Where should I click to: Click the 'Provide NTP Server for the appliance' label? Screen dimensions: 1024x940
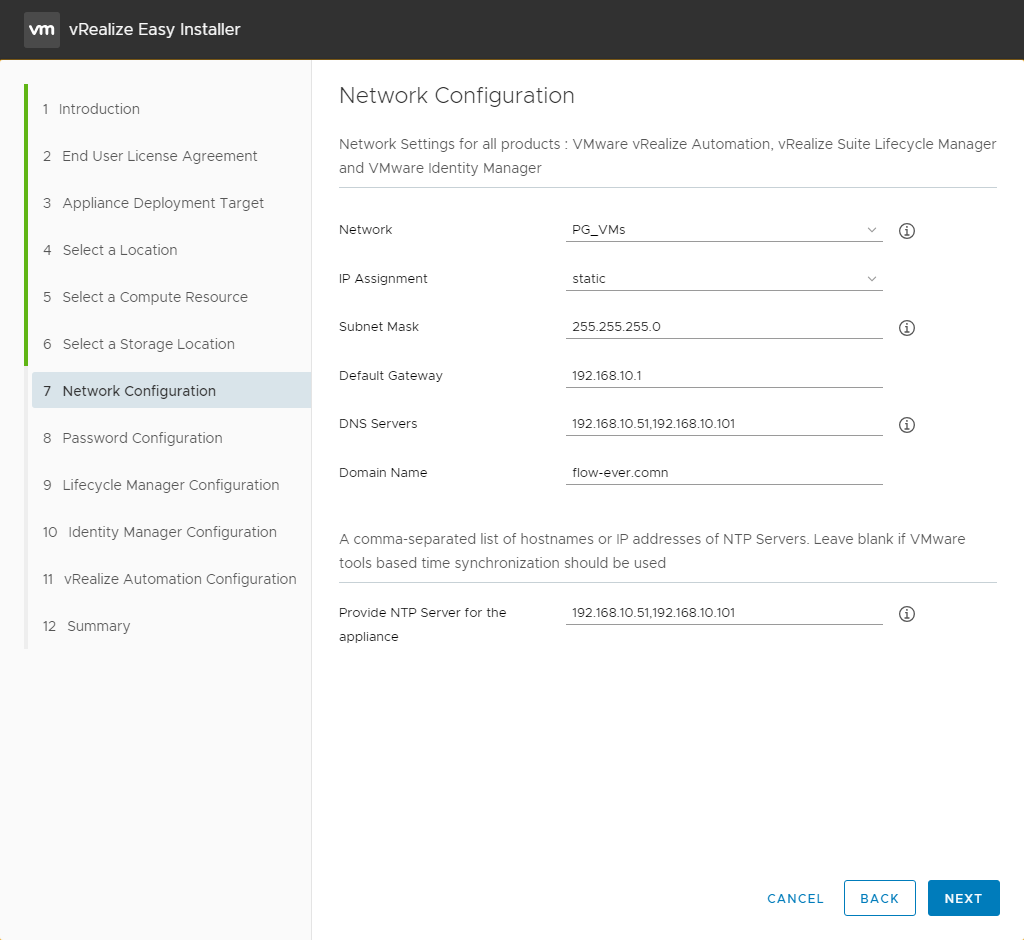(423, 624)
